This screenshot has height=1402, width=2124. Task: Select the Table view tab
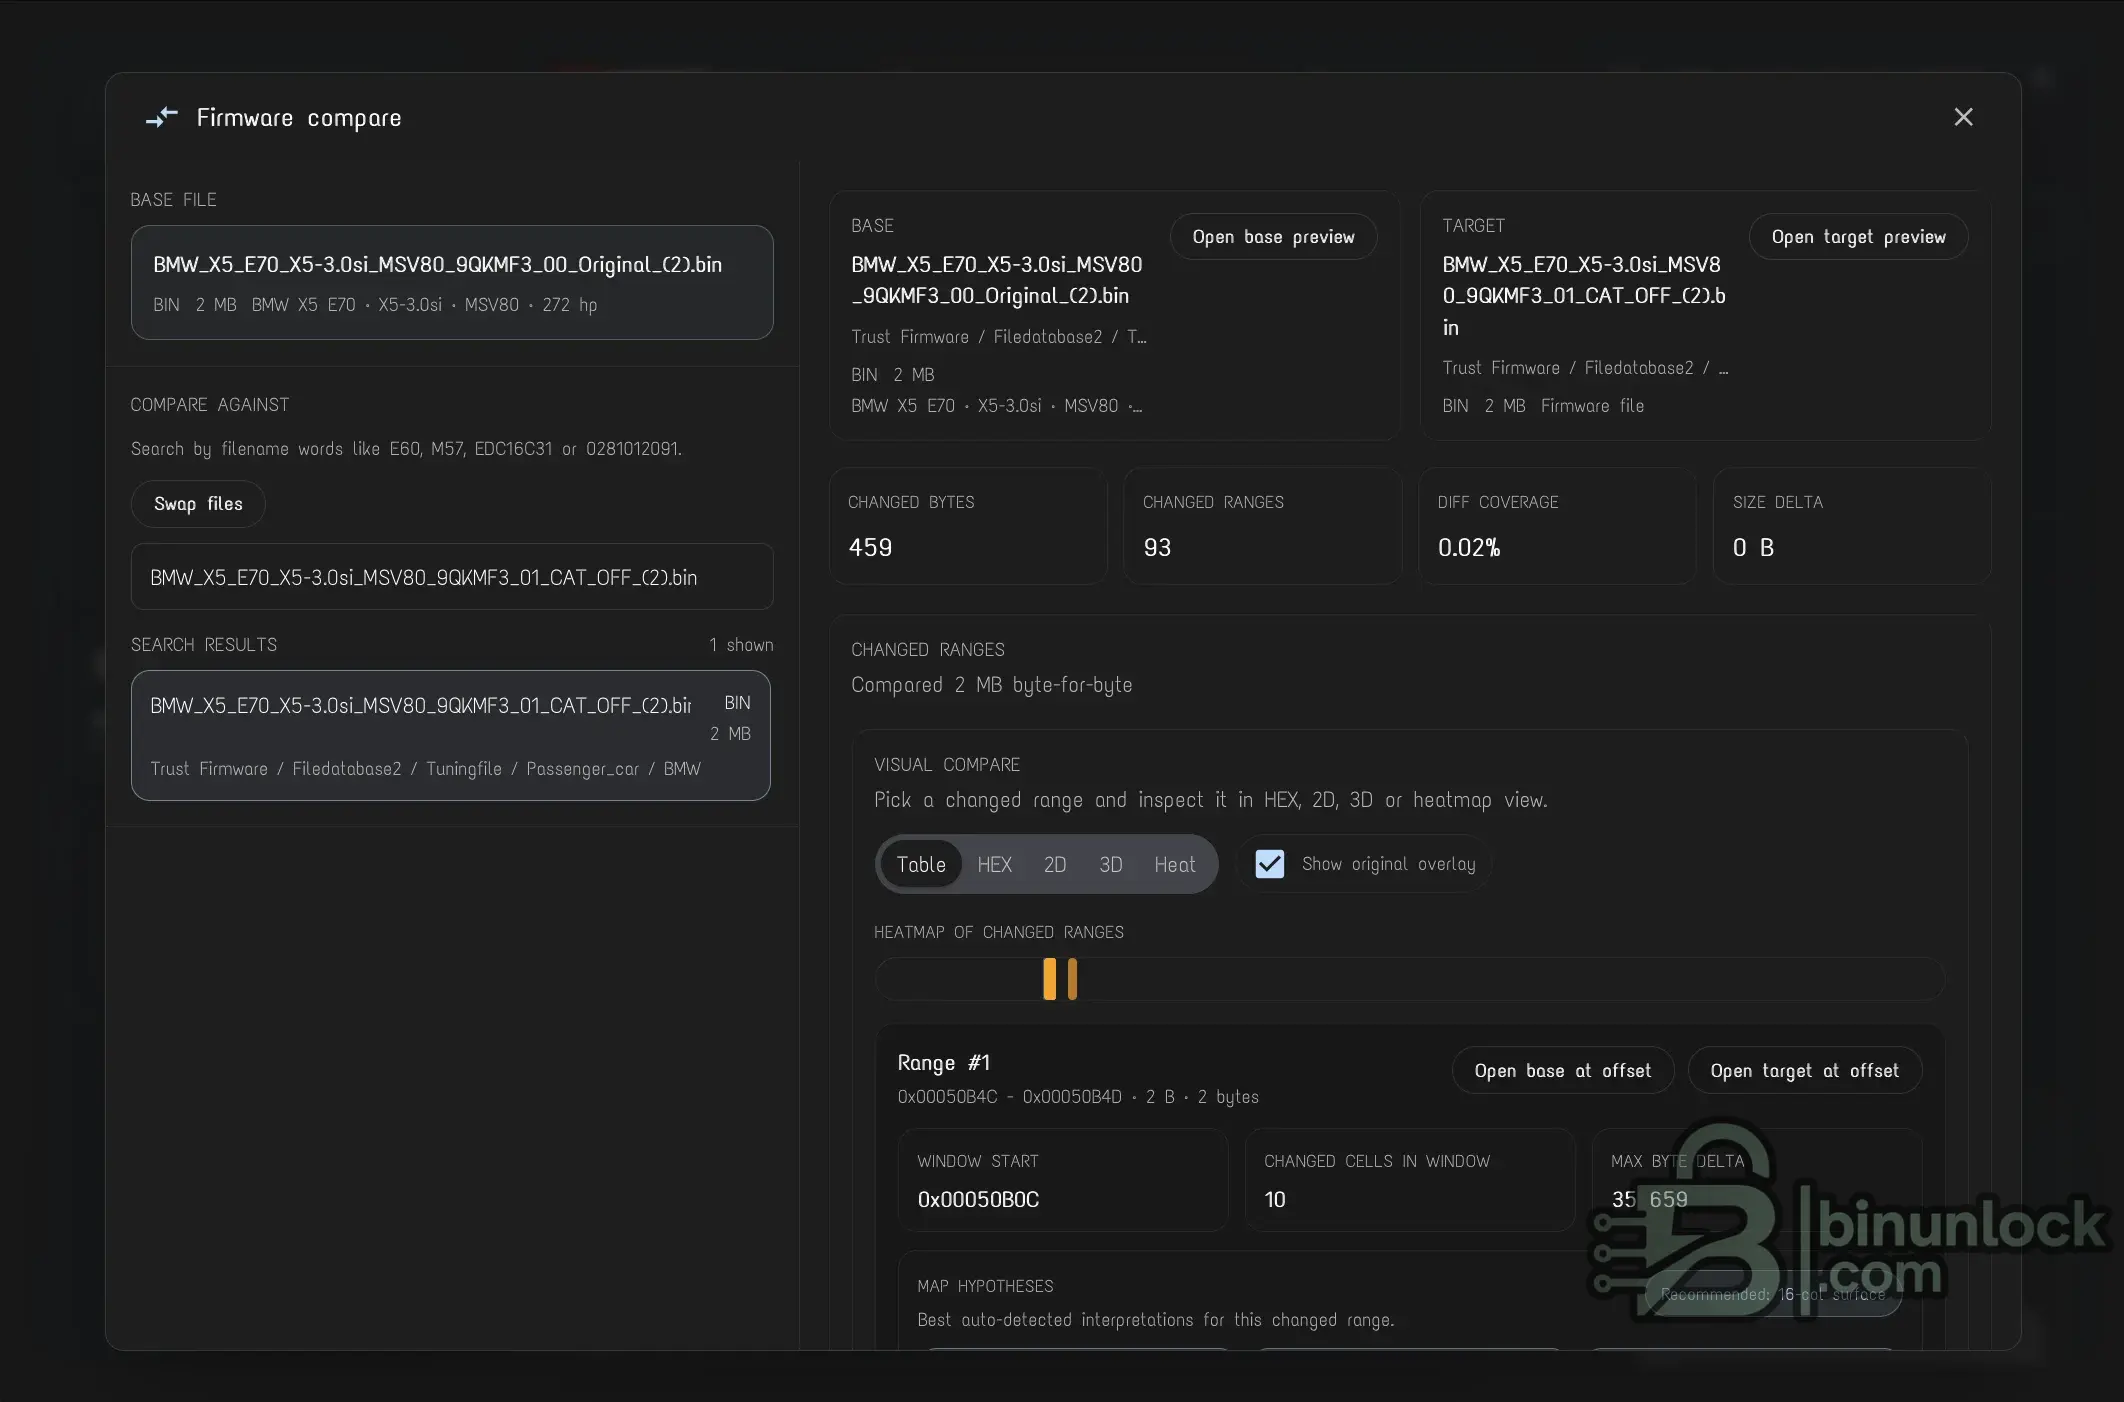(x=920, y=864)
